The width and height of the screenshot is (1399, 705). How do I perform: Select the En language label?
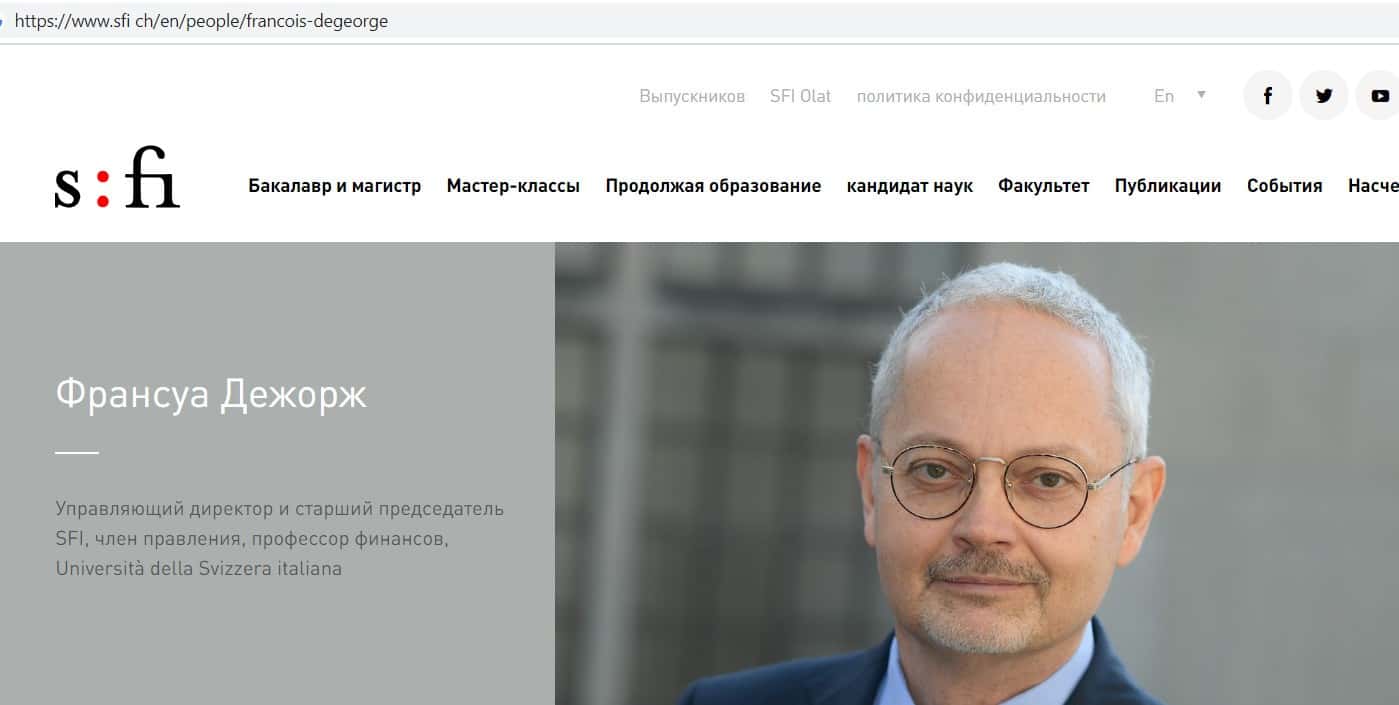tap(1164, 96)
